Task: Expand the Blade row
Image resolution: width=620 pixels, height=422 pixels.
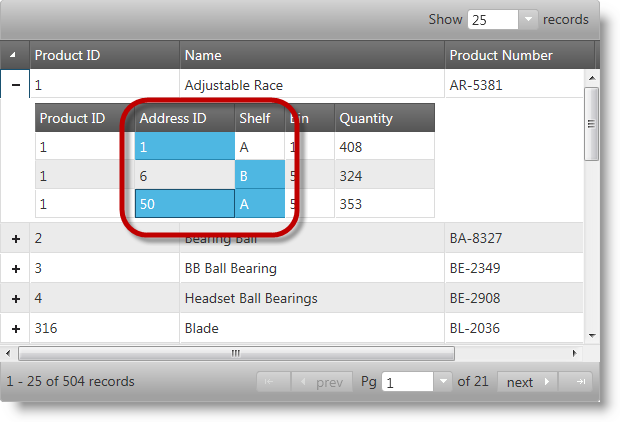Action: click(x=15, y=328)
